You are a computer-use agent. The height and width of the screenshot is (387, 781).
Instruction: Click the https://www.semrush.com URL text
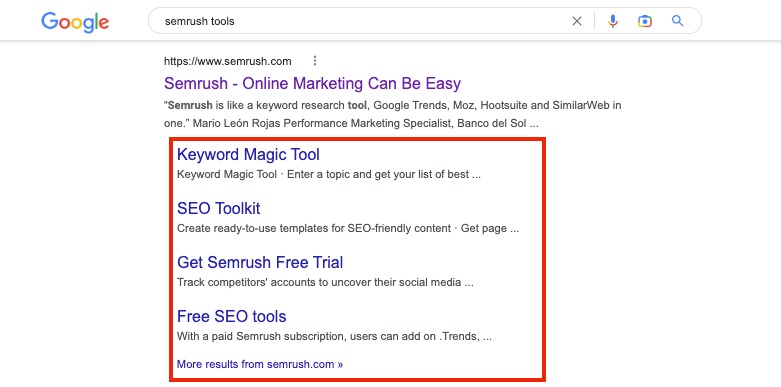(x=228, y=61)
